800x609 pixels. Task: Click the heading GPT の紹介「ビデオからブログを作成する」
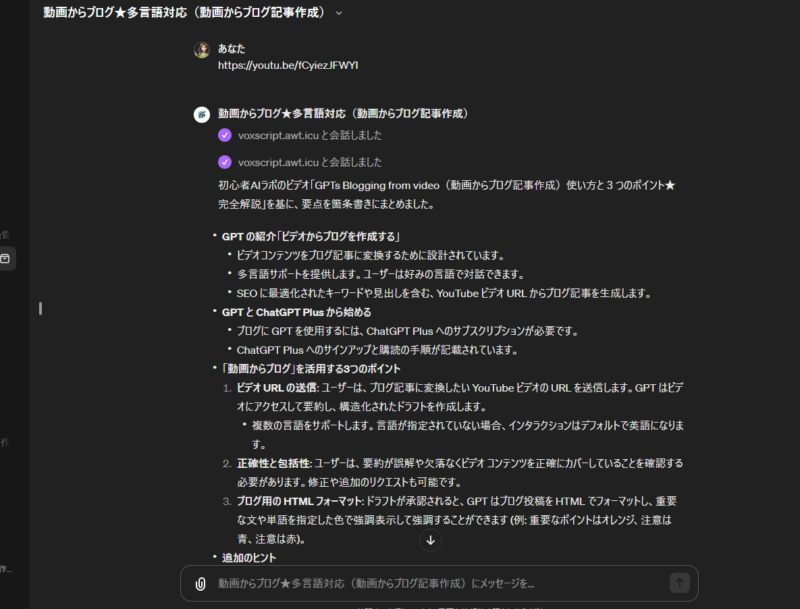click(x=311, y=237)
